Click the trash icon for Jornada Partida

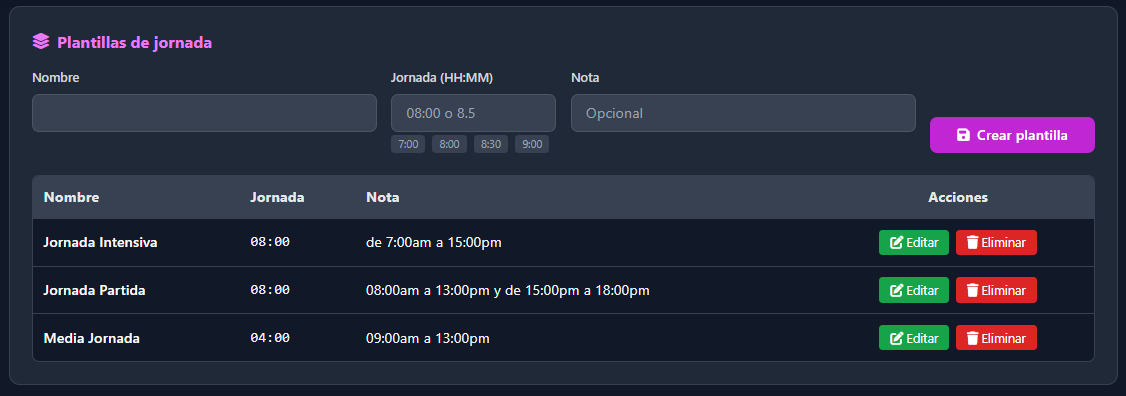pyautogui.click(x=972, y=290)
